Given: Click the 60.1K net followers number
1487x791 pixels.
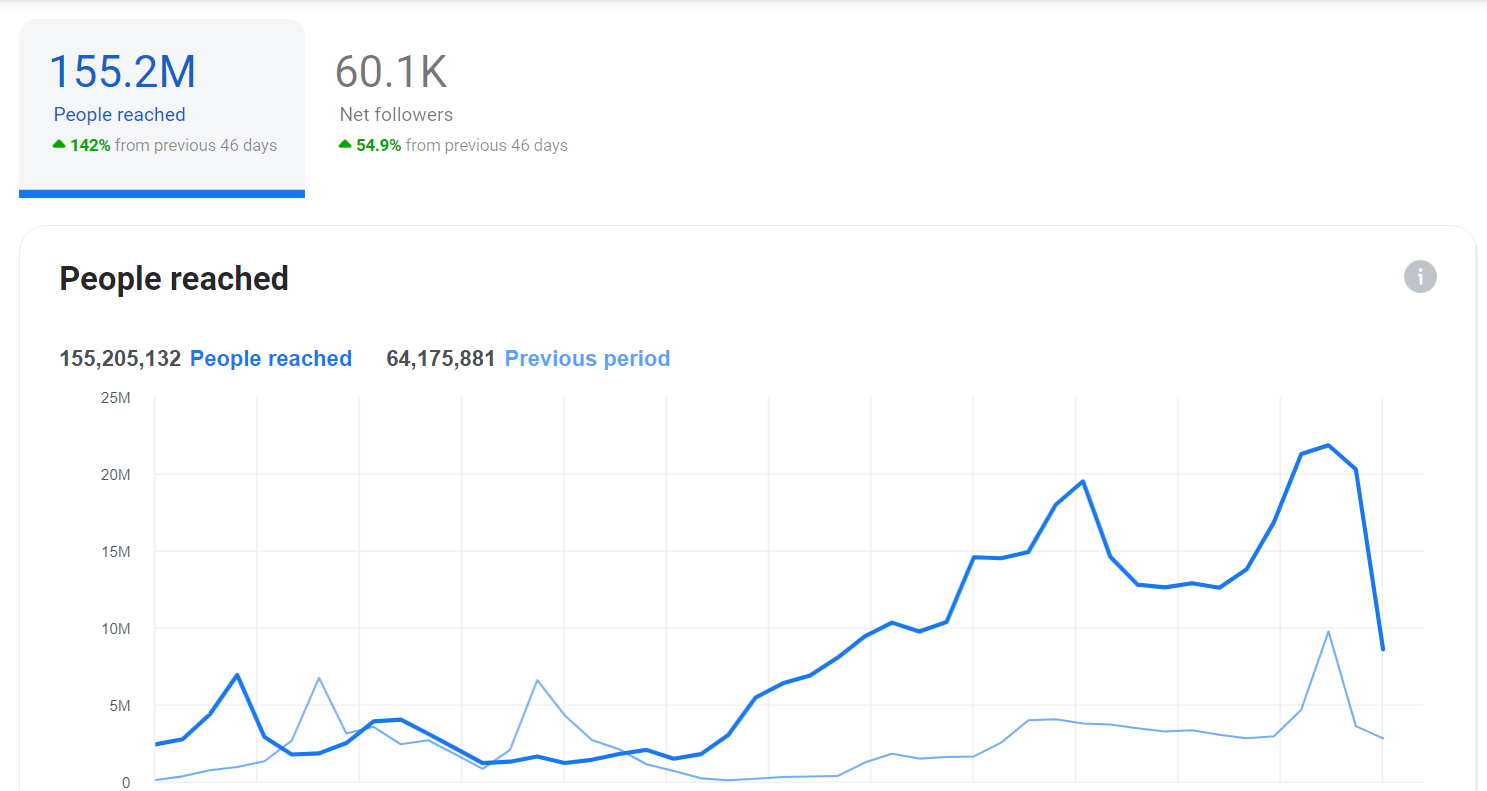Looking at the screenshot, I should [391, 72].
